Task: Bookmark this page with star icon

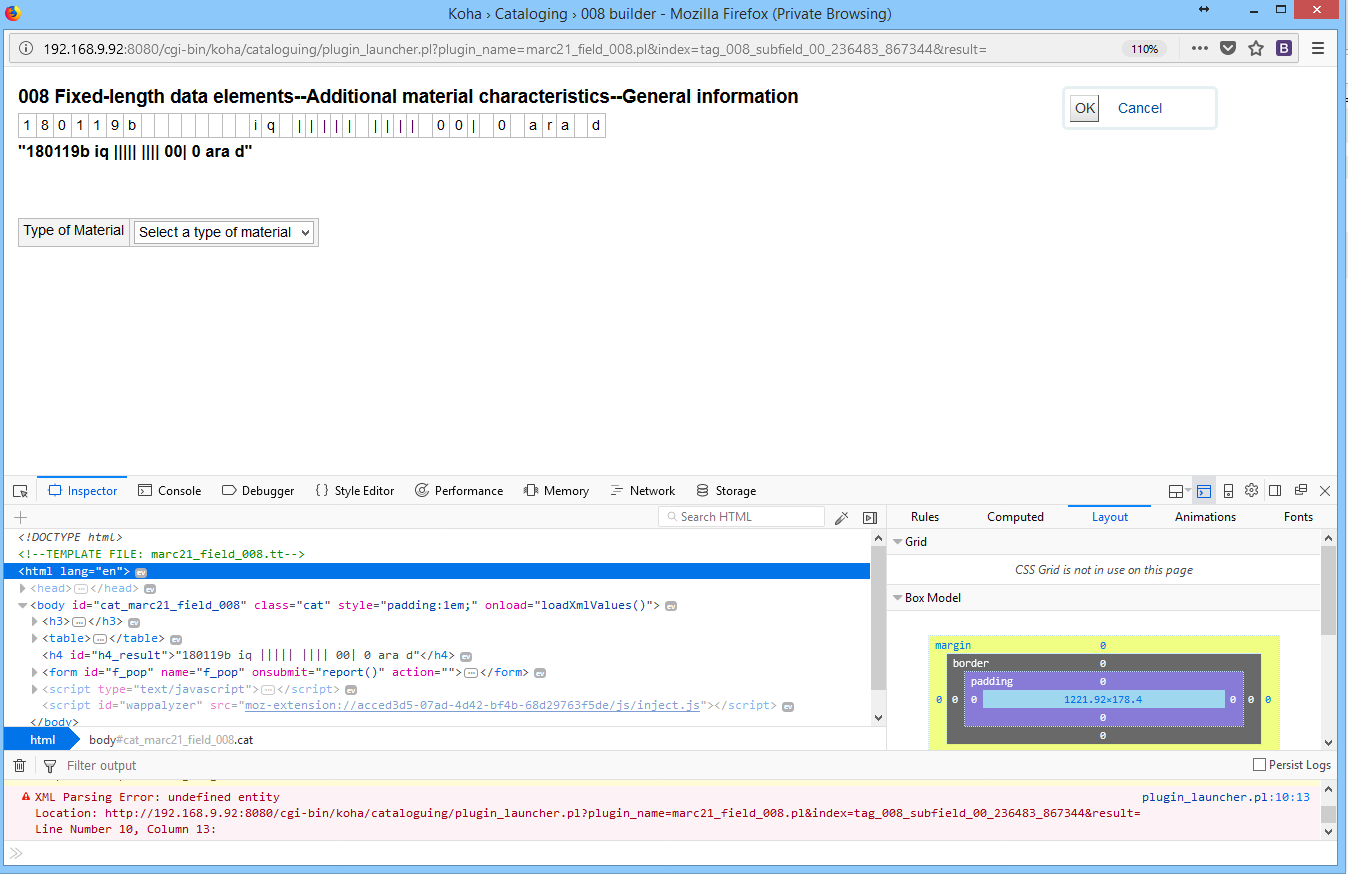Action: (1256, 49)
